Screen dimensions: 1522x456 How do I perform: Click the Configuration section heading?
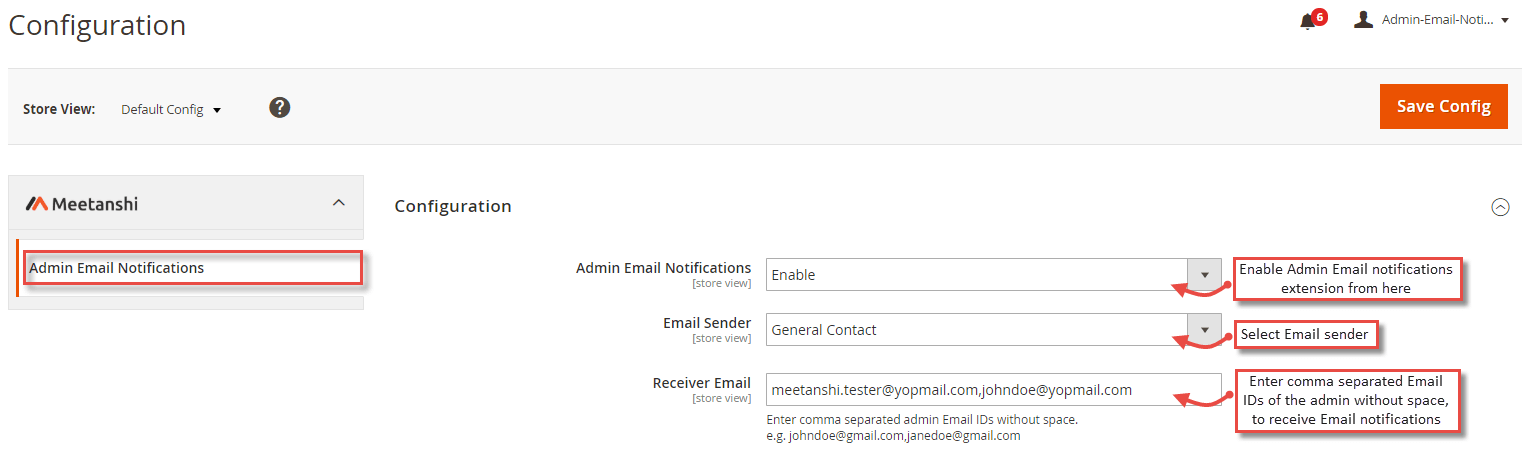click(453, 206)
